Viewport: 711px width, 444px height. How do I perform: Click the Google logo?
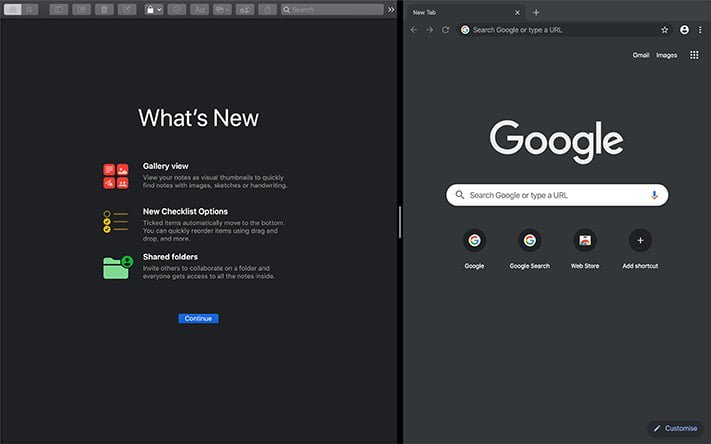tap(556, 141)
